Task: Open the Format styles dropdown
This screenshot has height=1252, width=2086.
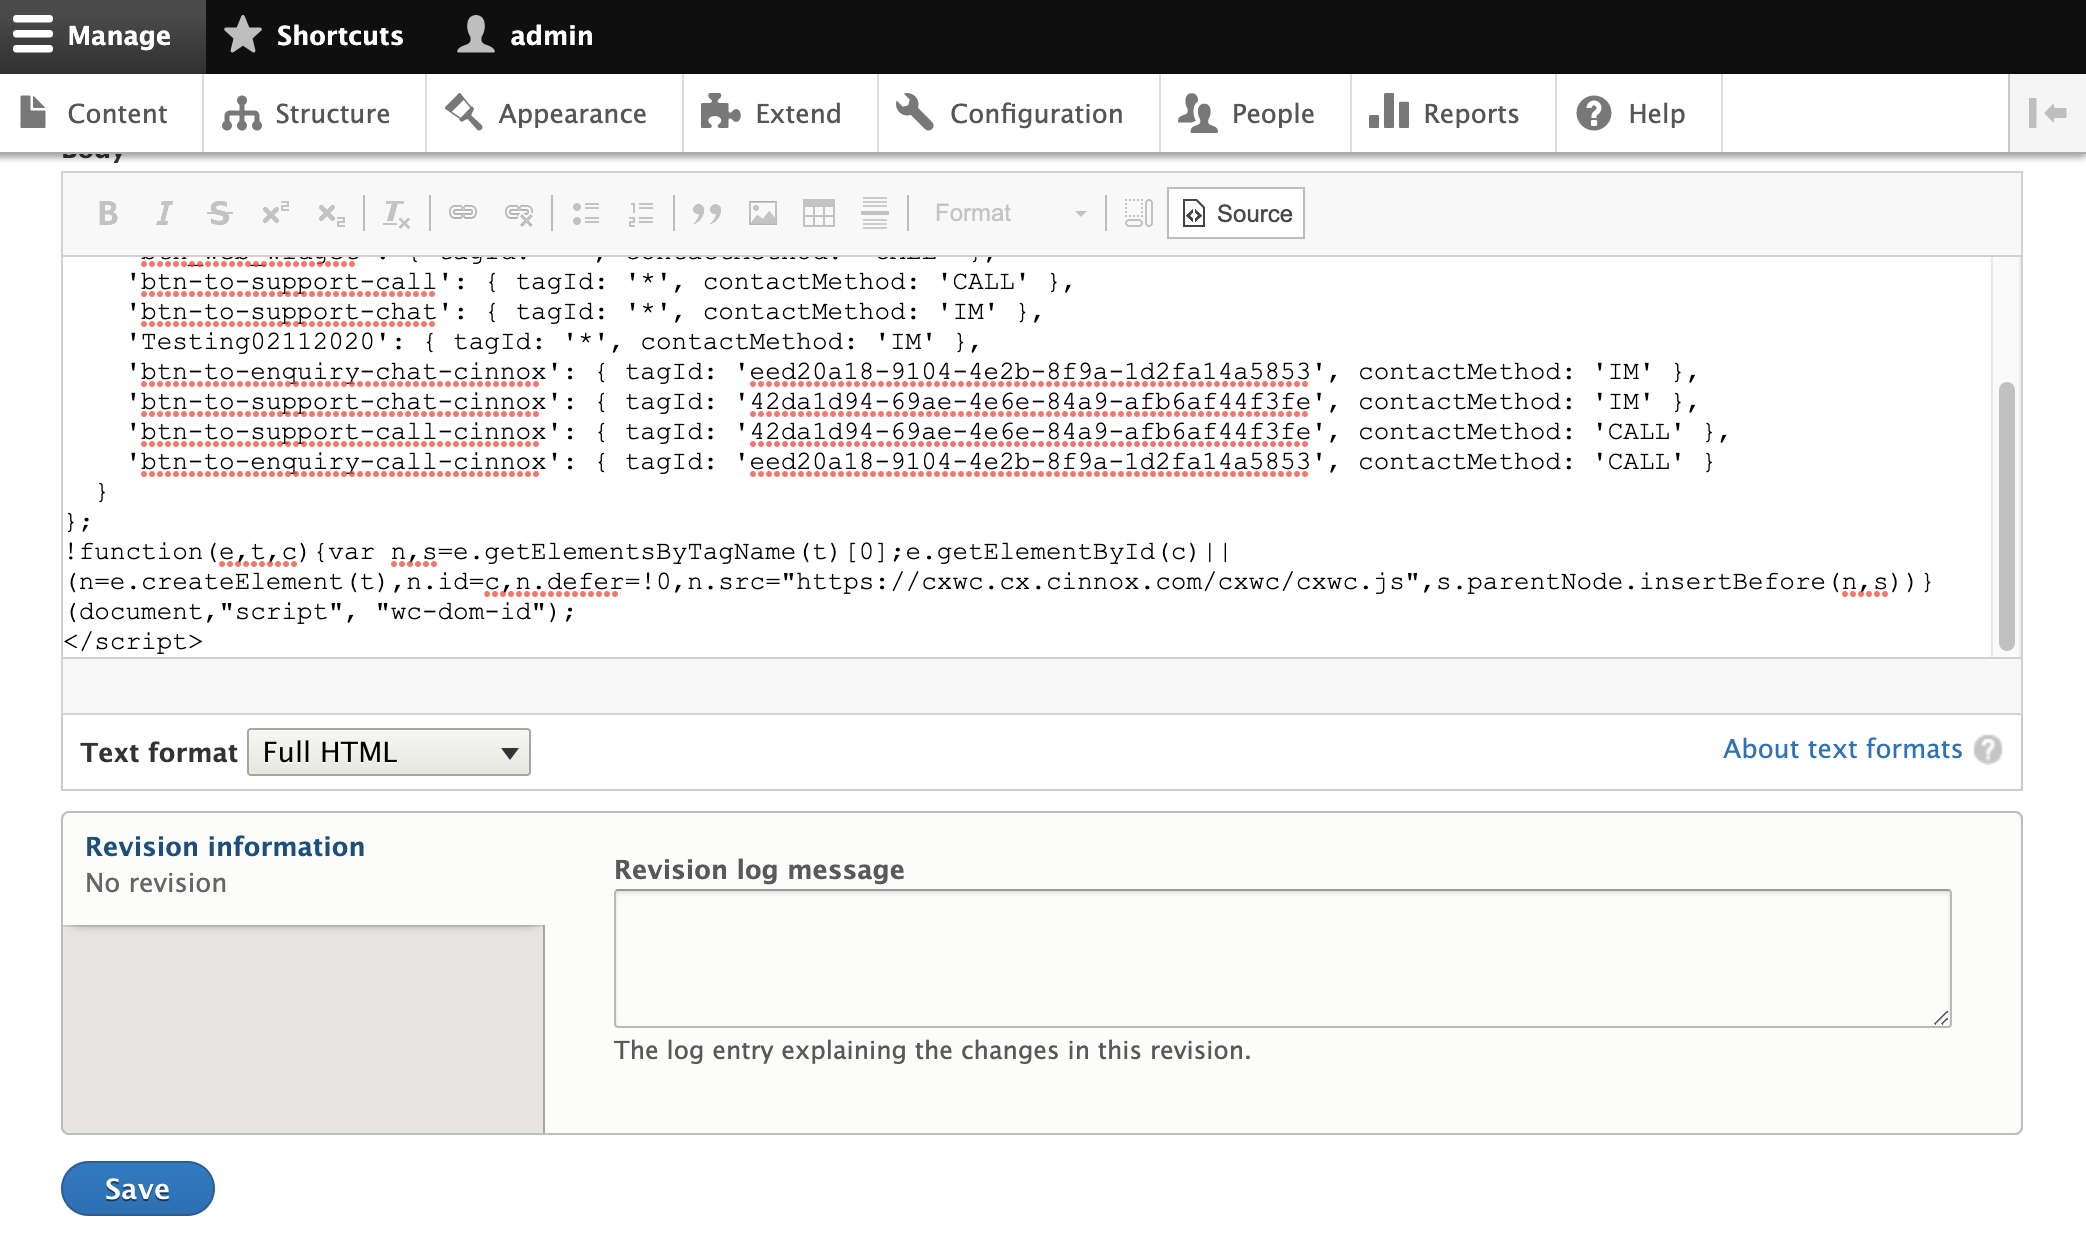Action: pyautogui.click(x=1008, y=213)
